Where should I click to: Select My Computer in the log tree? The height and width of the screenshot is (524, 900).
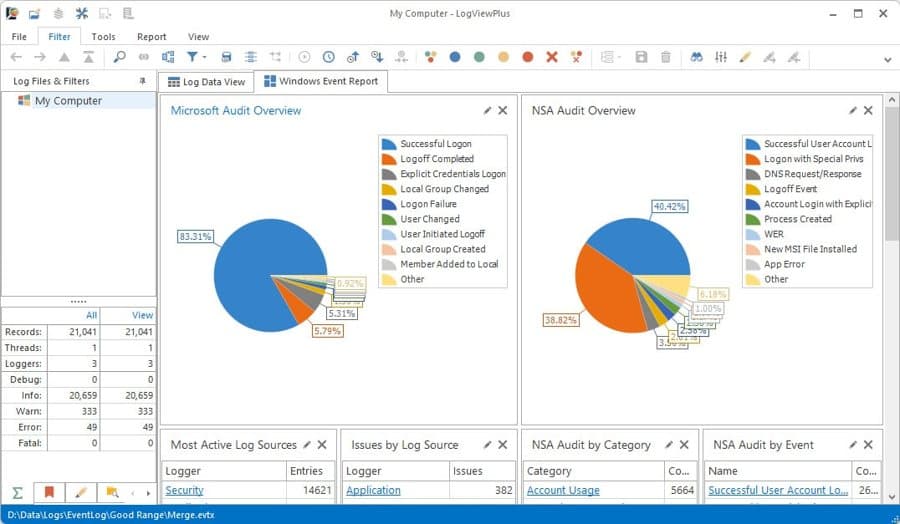click(x=68, y=101)
